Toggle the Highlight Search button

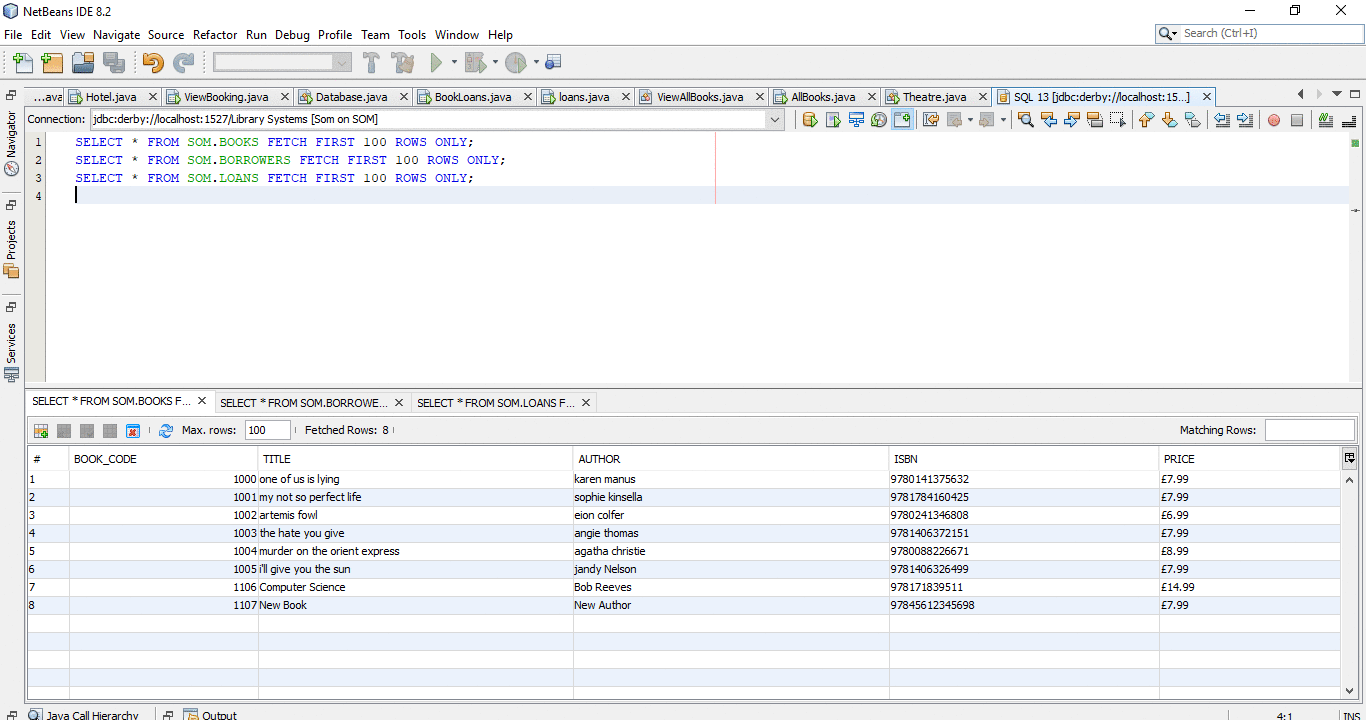(x=1095, y=120)
